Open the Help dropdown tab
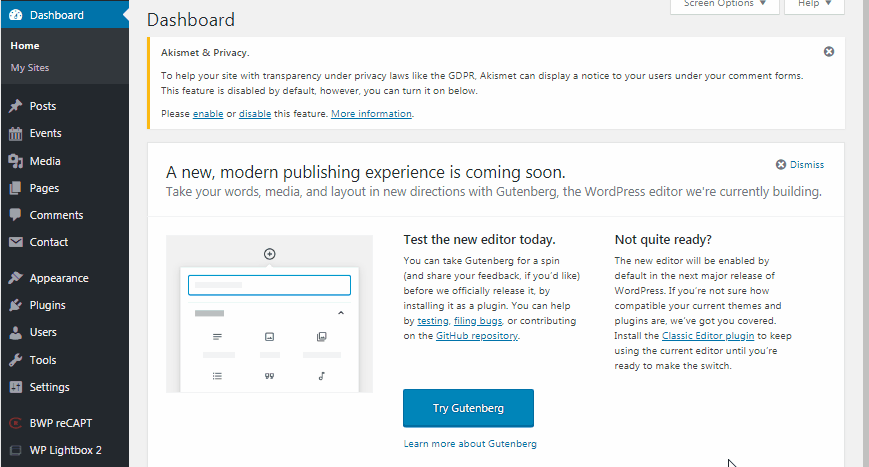Viewport: 869px width, 467px height. tap(814, 4)
